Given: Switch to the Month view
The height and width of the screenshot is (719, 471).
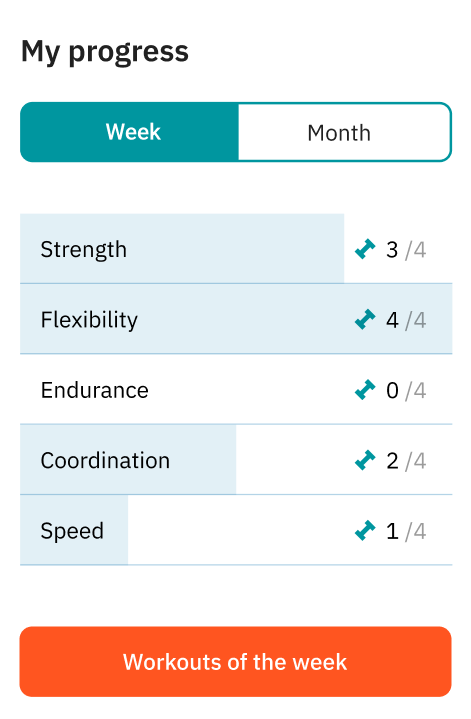Looking at the screenshot, I should pyautogui.click(x=344, y=132).
